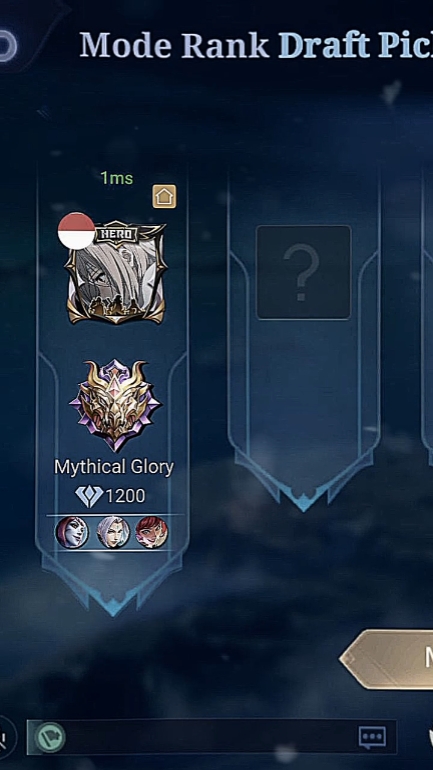The width and height of the screenshot is (433, 770).
Task: Tap the 1200 star points value
Action: coord(126,496)
